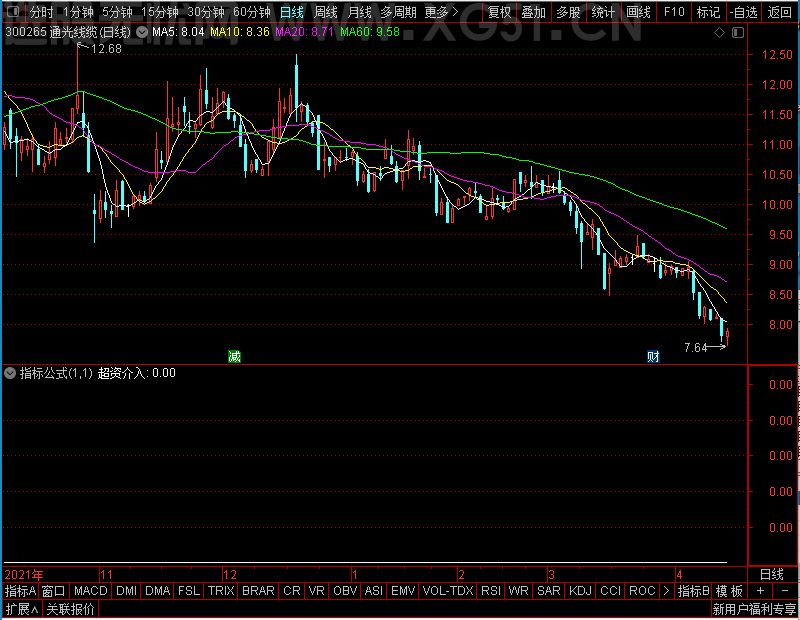
Task: Click the 标记 mark button
Action: 709,12
